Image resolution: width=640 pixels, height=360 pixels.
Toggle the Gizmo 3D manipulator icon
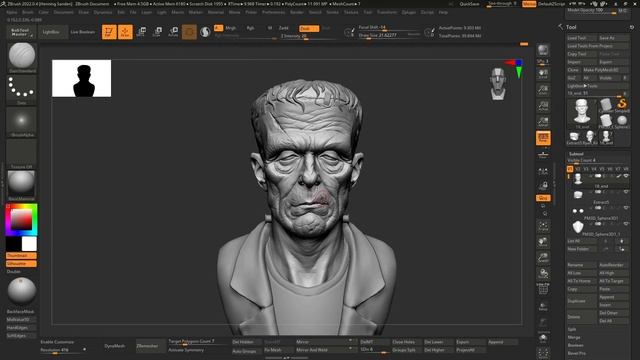click(189, 32)
